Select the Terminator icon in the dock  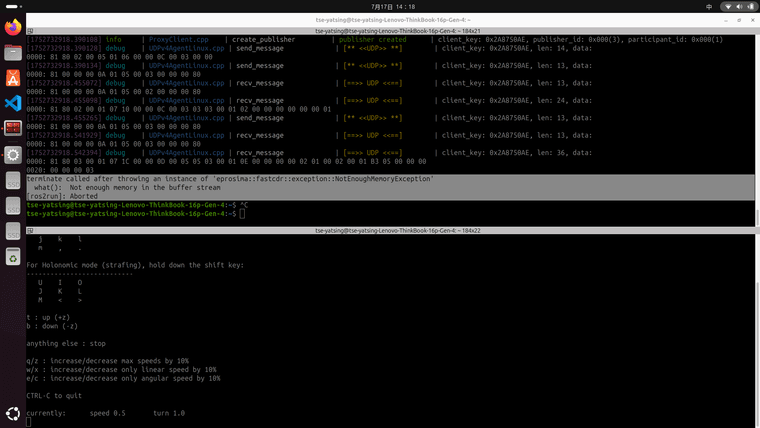click(13, 128)
